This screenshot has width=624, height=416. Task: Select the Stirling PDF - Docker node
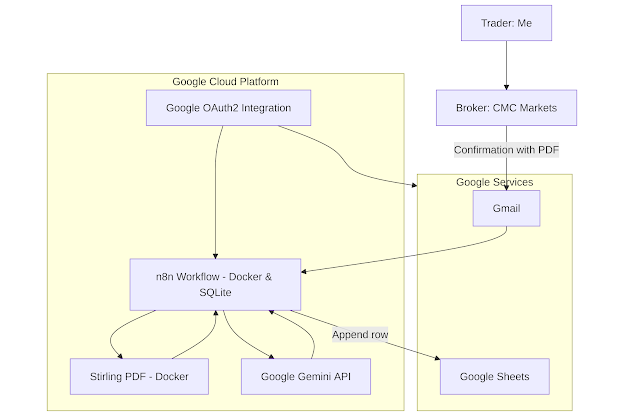coord(139,377)
